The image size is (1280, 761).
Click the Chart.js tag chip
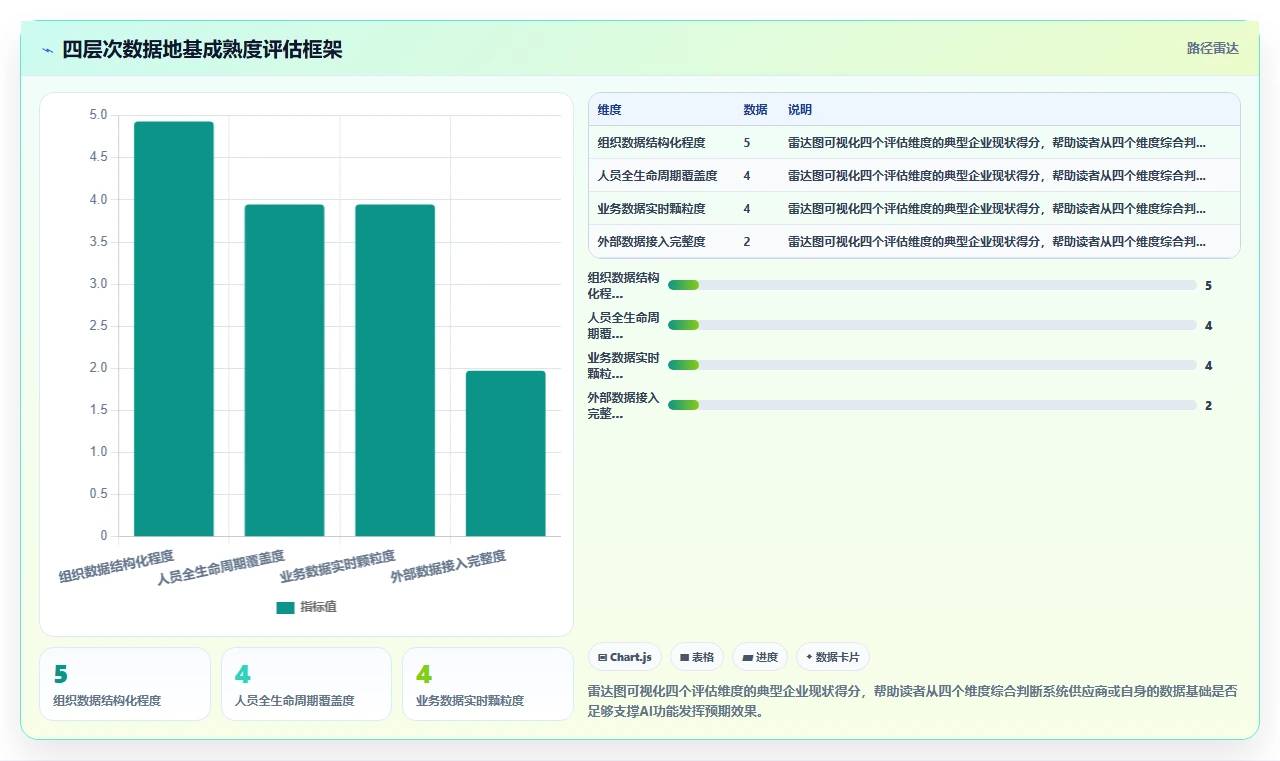coord(624,657)
